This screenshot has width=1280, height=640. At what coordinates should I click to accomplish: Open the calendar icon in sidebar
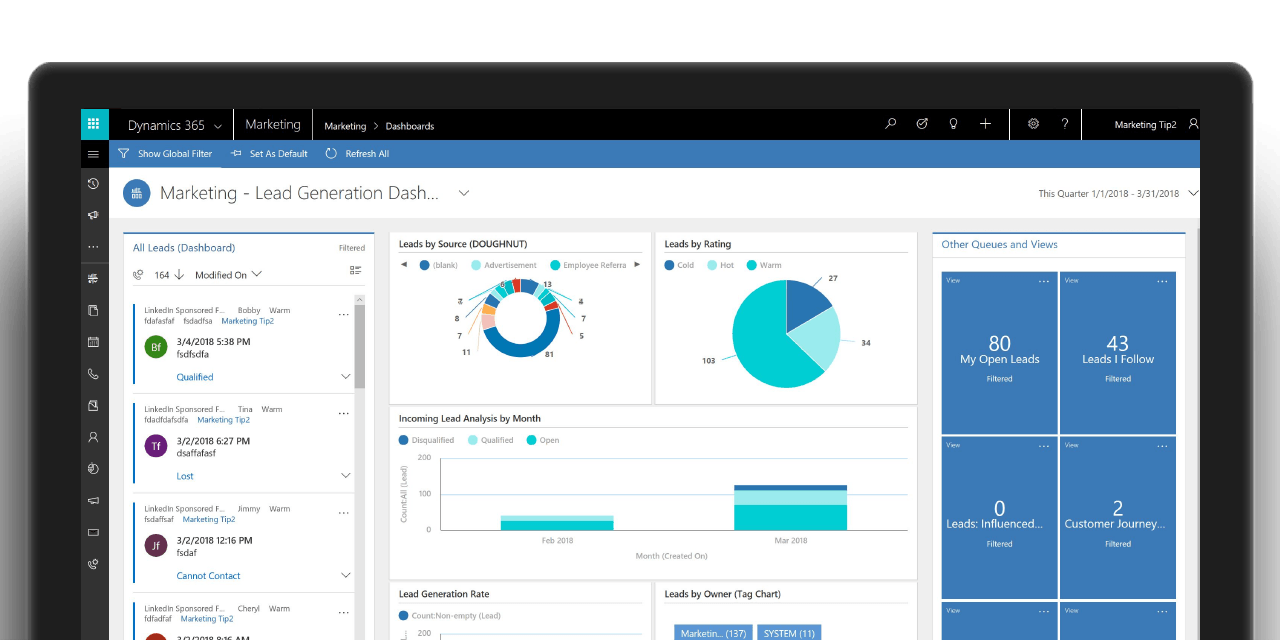click(94, 342)
